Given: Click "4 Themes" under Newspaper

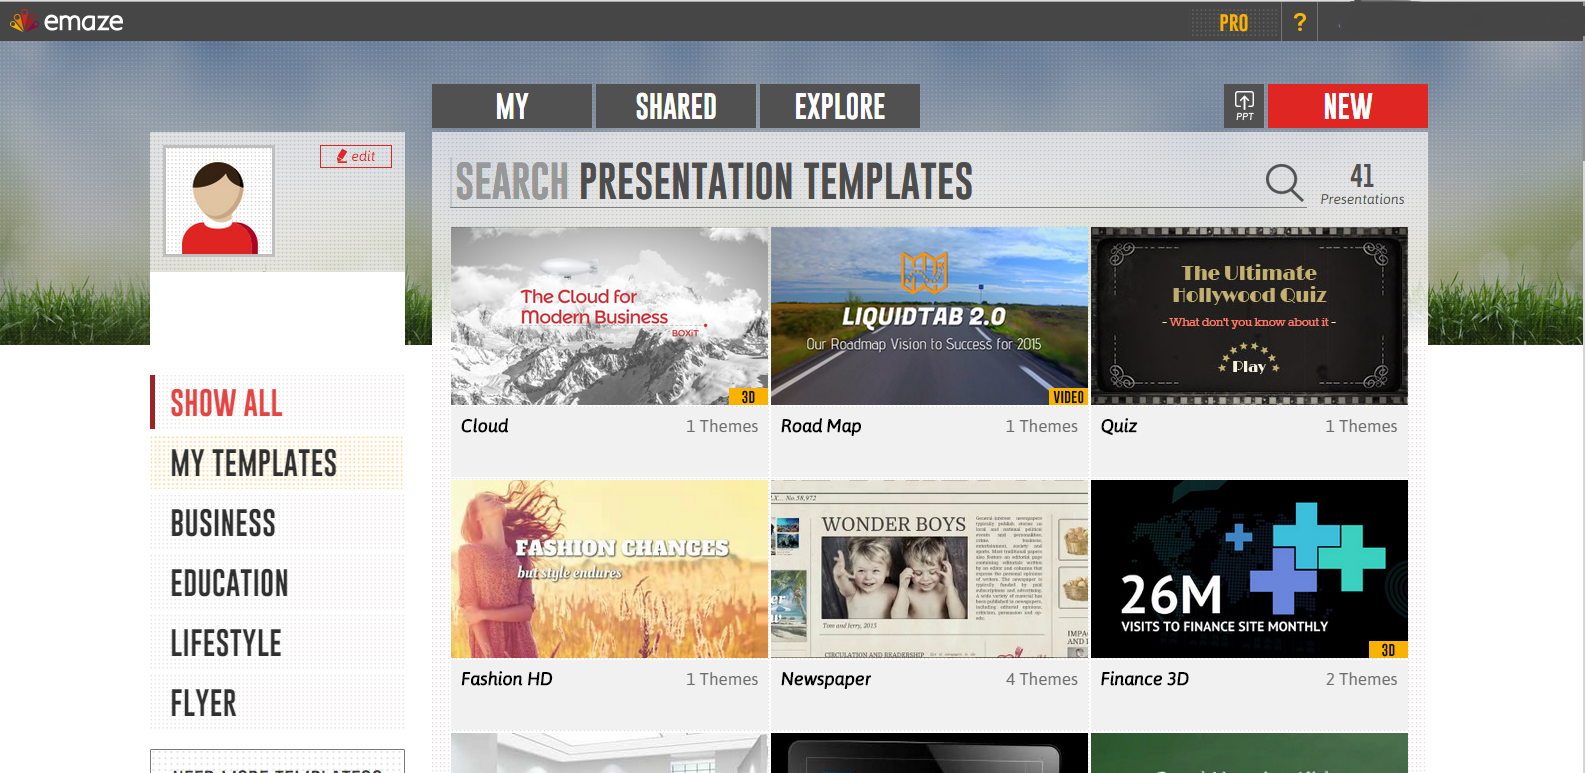Looking at the screenshot, I should pyautogui.click(x=1042, y=679).
